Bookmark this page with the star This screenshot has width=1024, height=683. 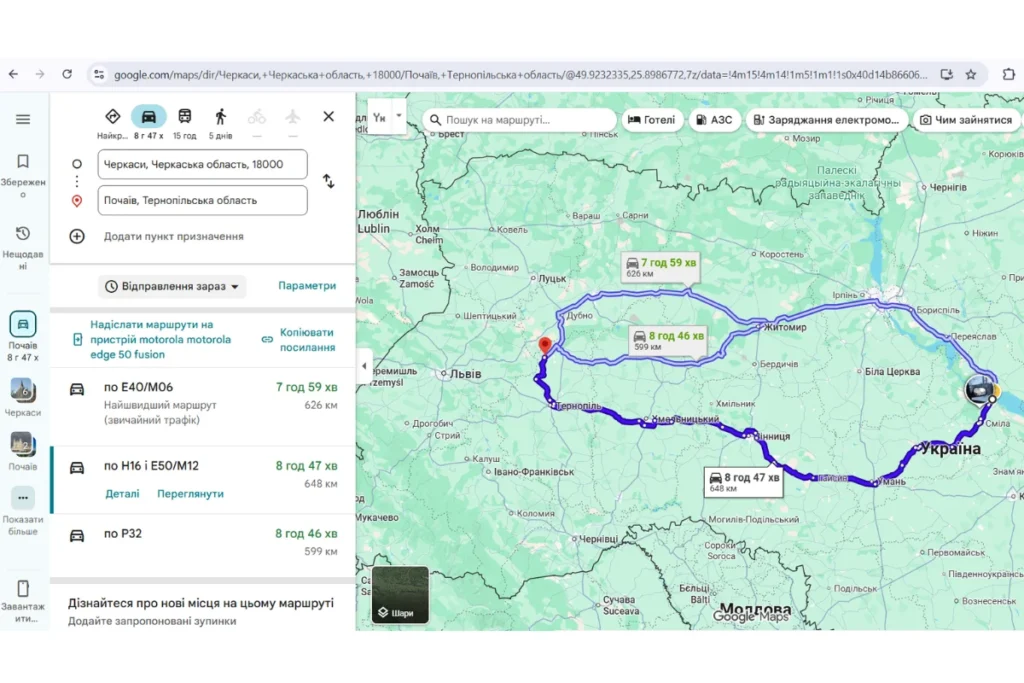[x=971, y=74]
